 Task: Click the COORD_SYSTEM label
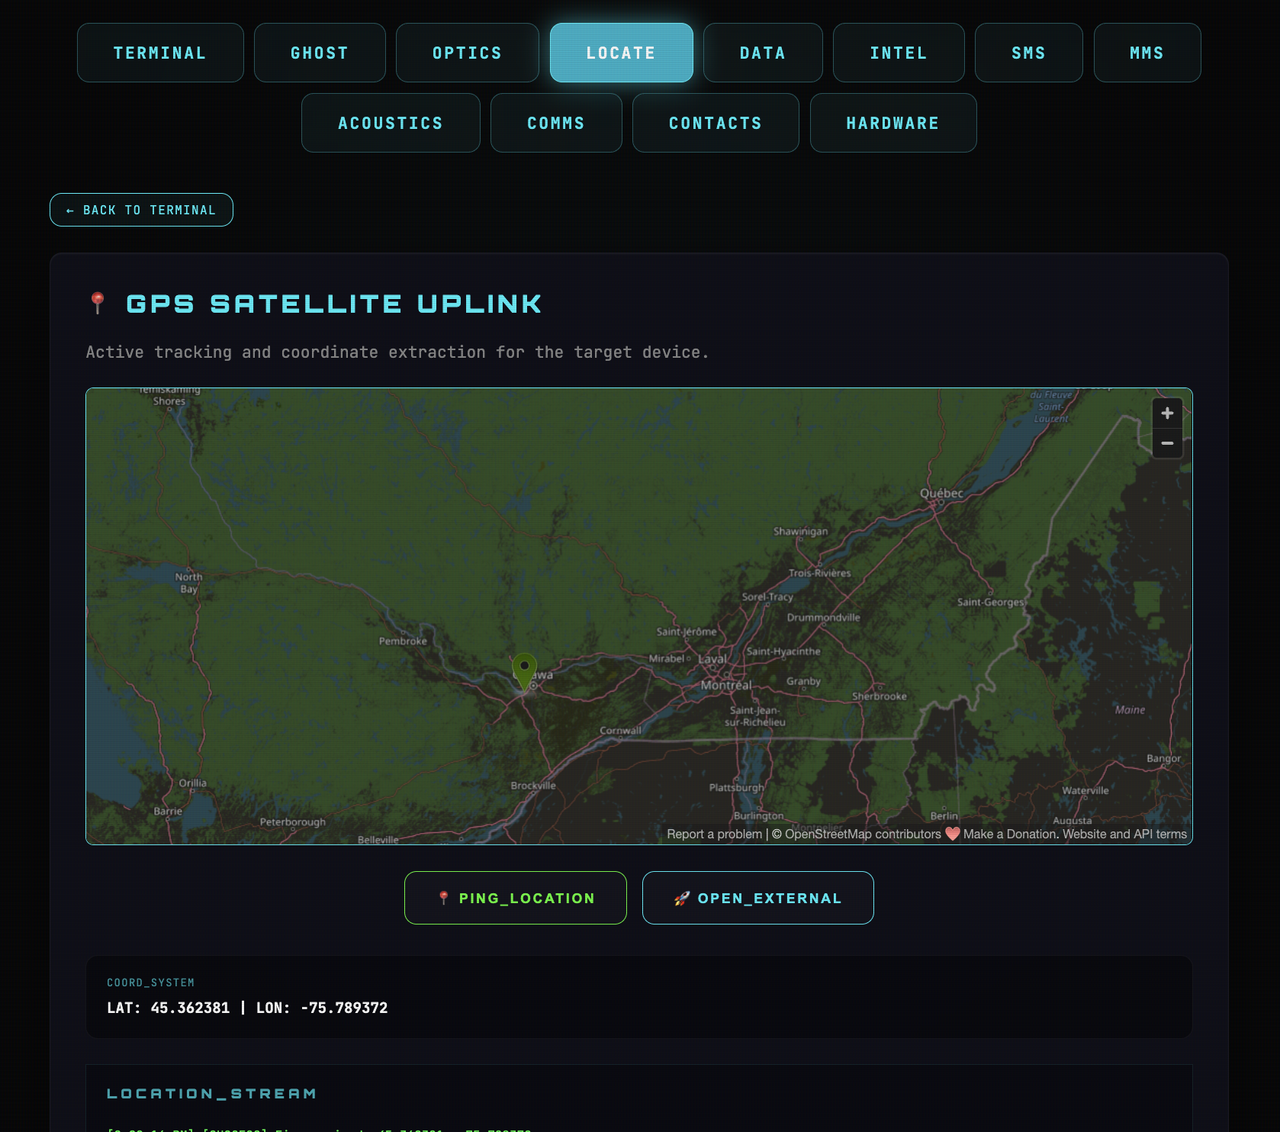[151, 983]
